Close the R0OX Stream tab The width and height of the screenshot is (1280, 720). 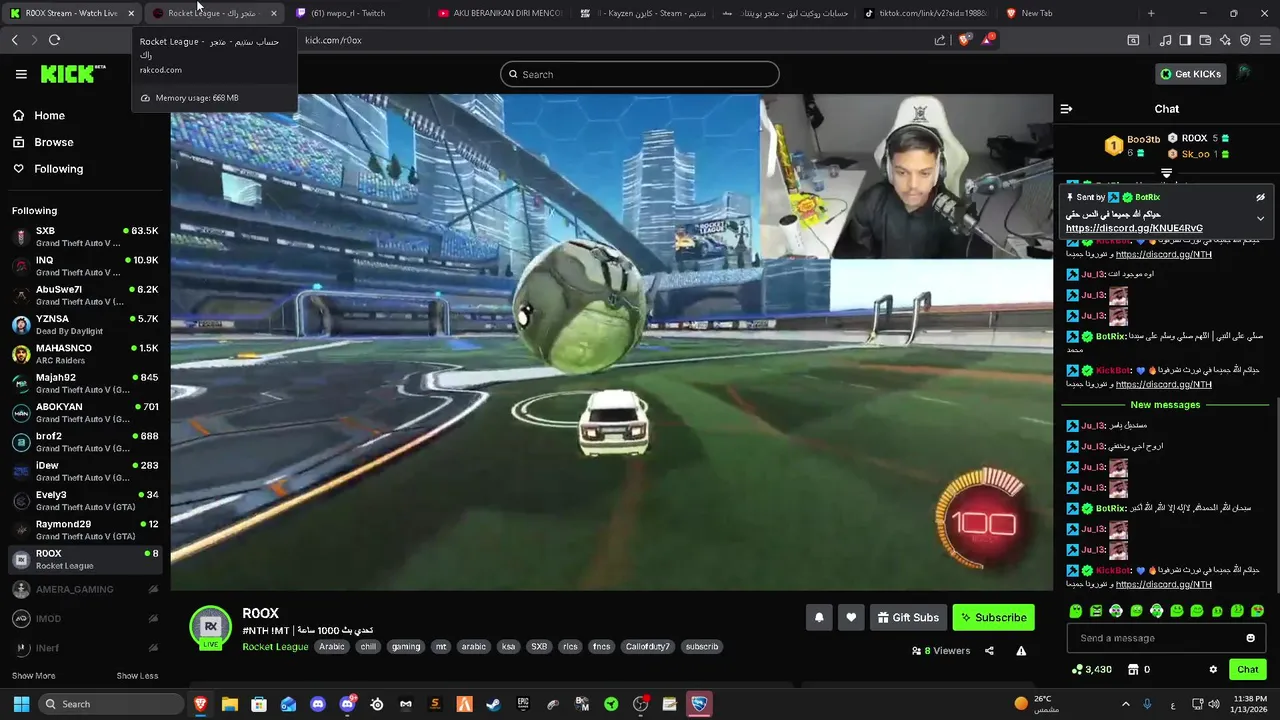tap(131, 13)
